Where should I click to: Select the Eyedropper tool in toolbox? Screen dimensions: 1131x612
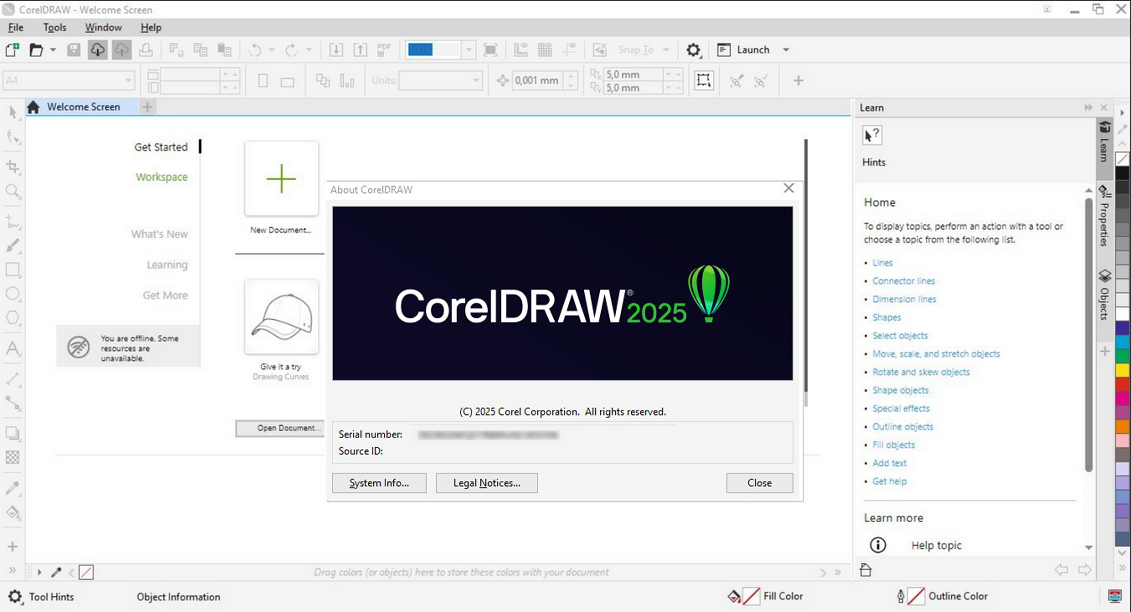coord(13,488)
